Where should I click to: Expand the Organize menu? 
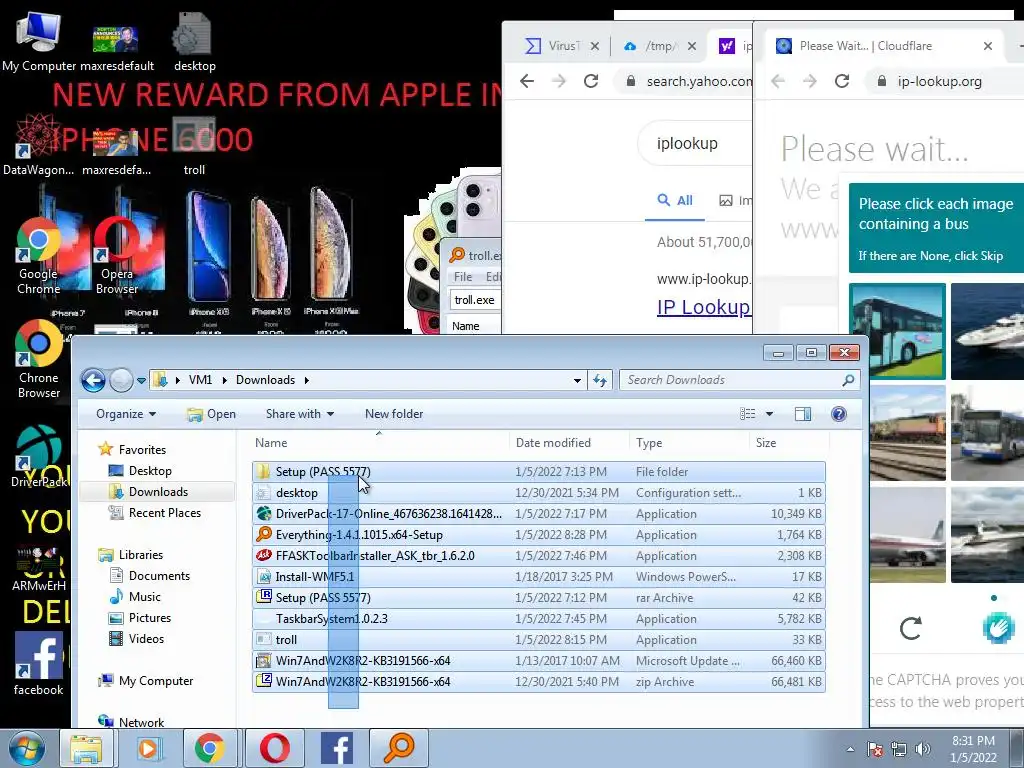click(125, 414)
